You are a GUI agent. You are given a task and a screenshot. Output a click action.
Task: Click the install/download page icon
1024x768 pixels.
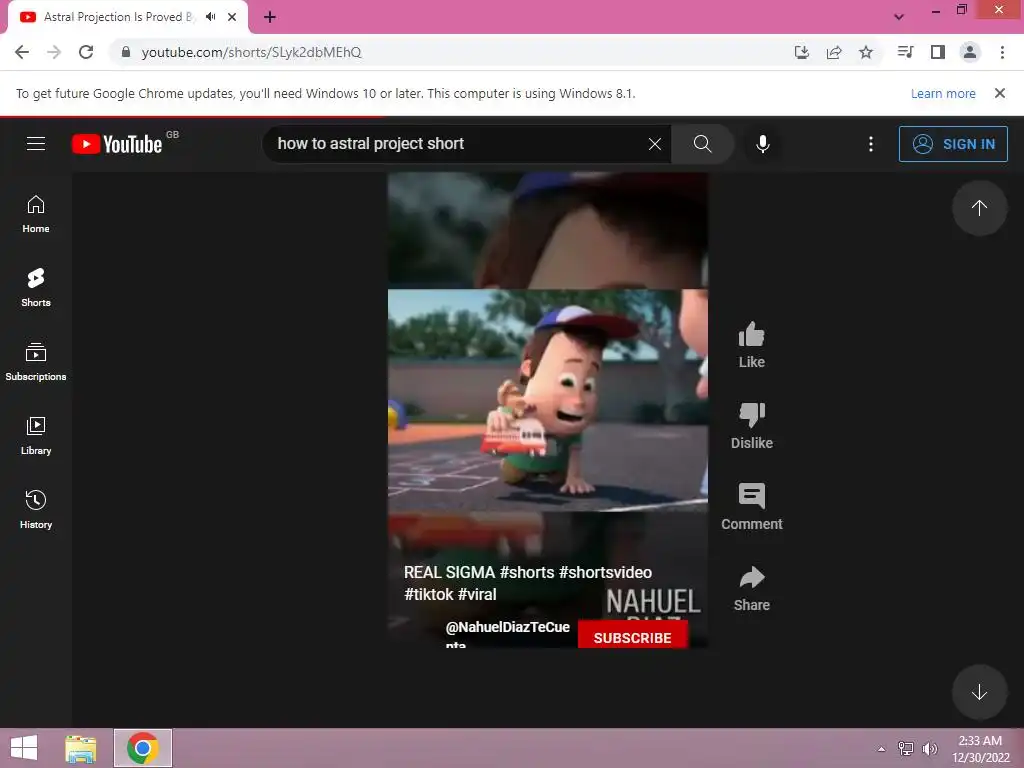coord(801,52)
